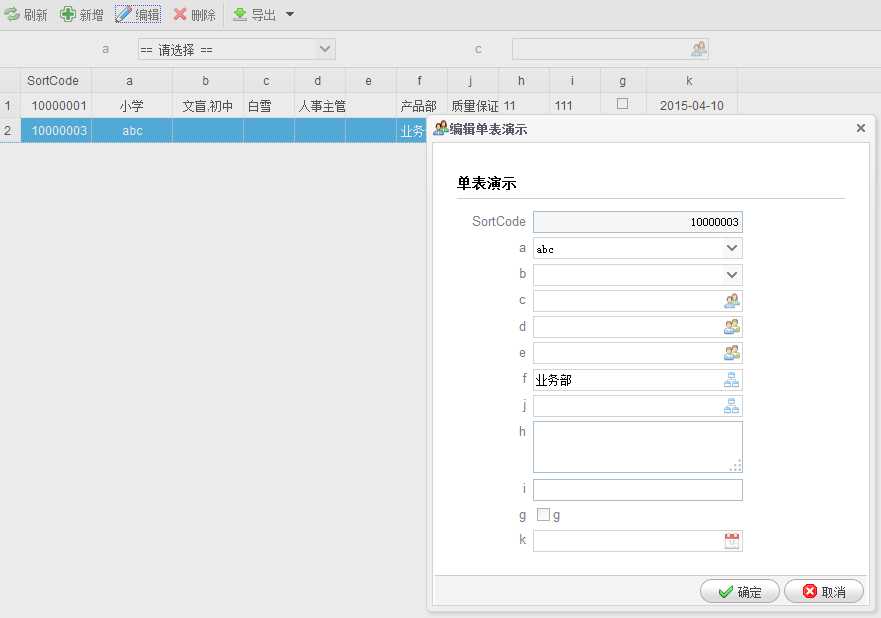Click the 新增 add toolbar button

point(82,14)
